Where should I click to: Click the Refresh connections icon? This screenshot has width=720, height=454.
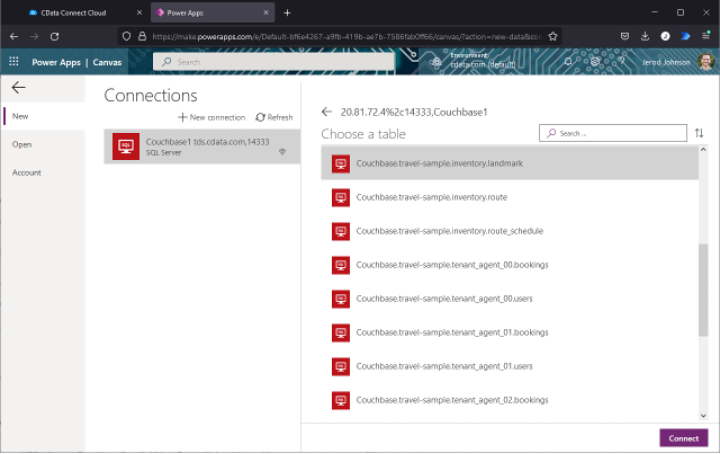pos(260,118)
